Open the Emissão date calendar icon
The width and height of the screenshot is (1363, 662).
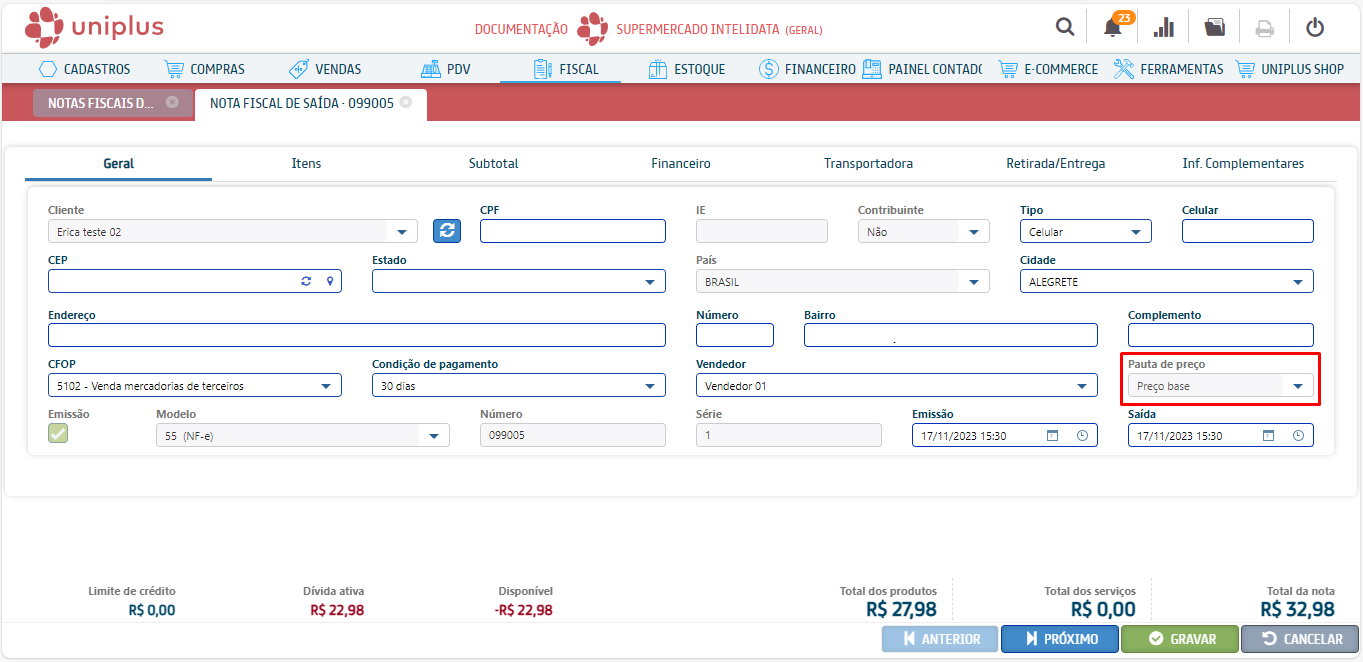click(1051, 435)
